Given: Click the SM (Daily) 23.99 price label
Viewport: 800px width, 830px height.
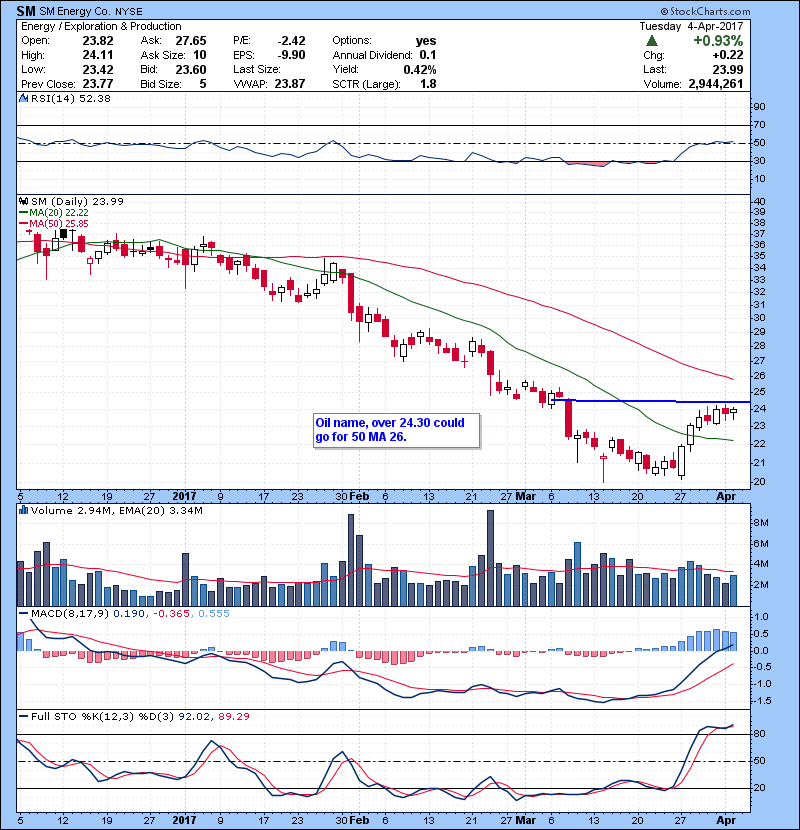Looking at the screenshot, I should [77, 201].
